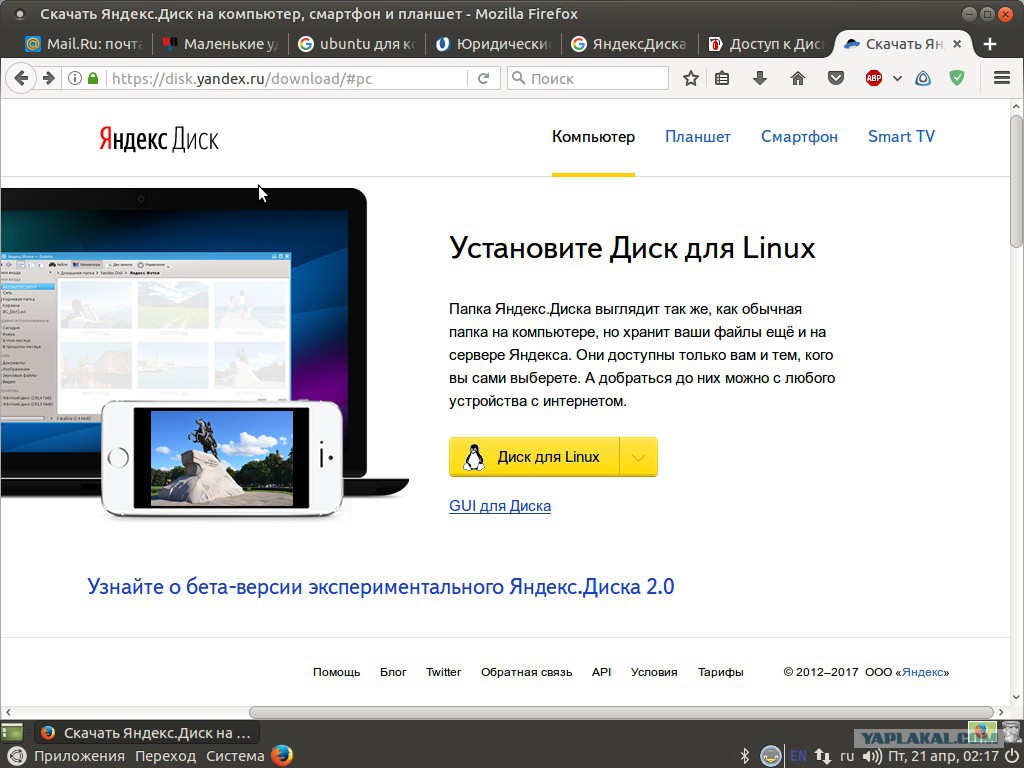The height and width of the screenshot is (768, 1024).
Task: Go to the home page icon
Action: (x=797, y=78)
